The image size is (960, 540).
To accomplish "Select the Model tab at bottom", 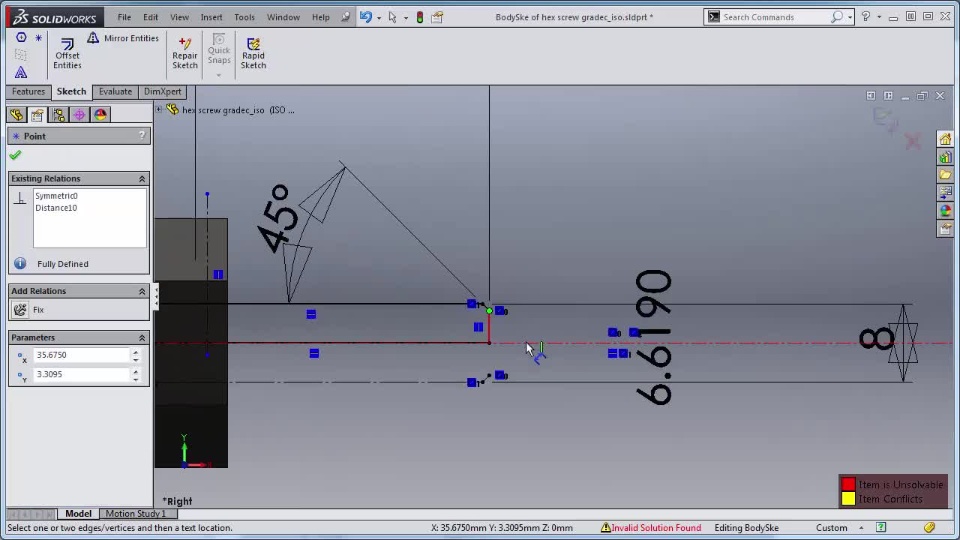I will [x=78, y=514].
